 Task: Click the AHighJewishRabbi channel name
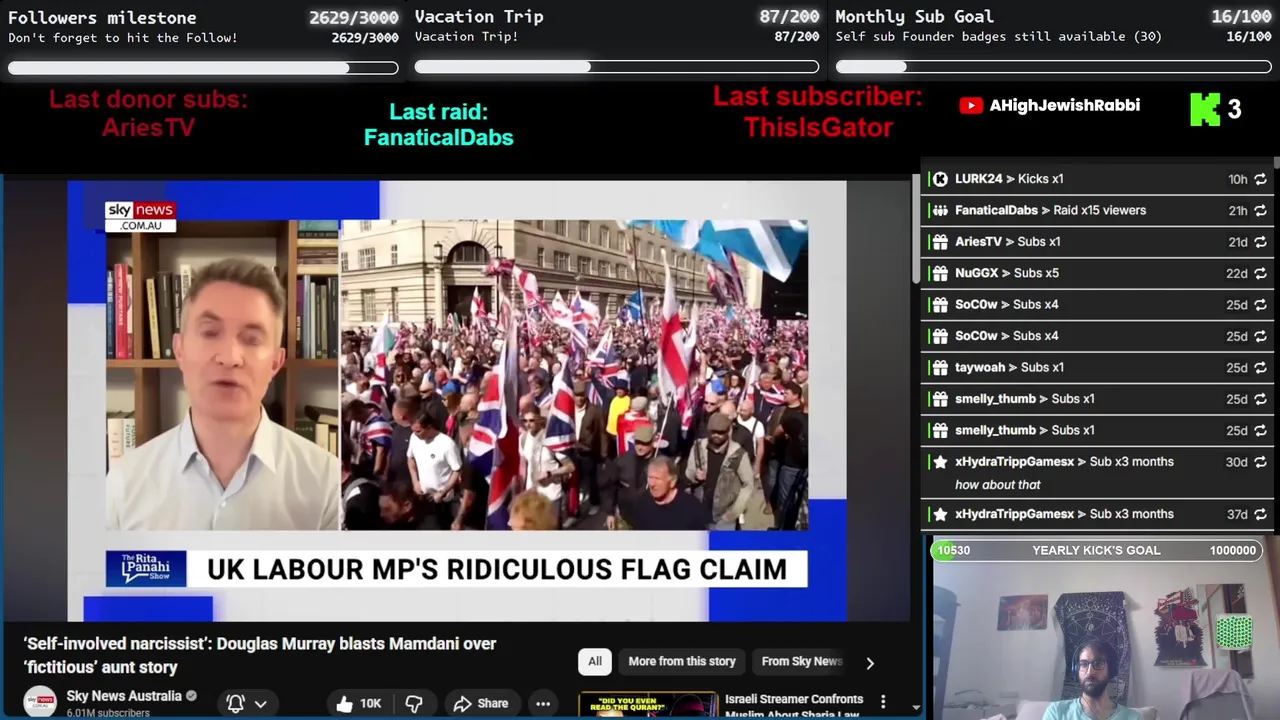[x=1064, y=105]
